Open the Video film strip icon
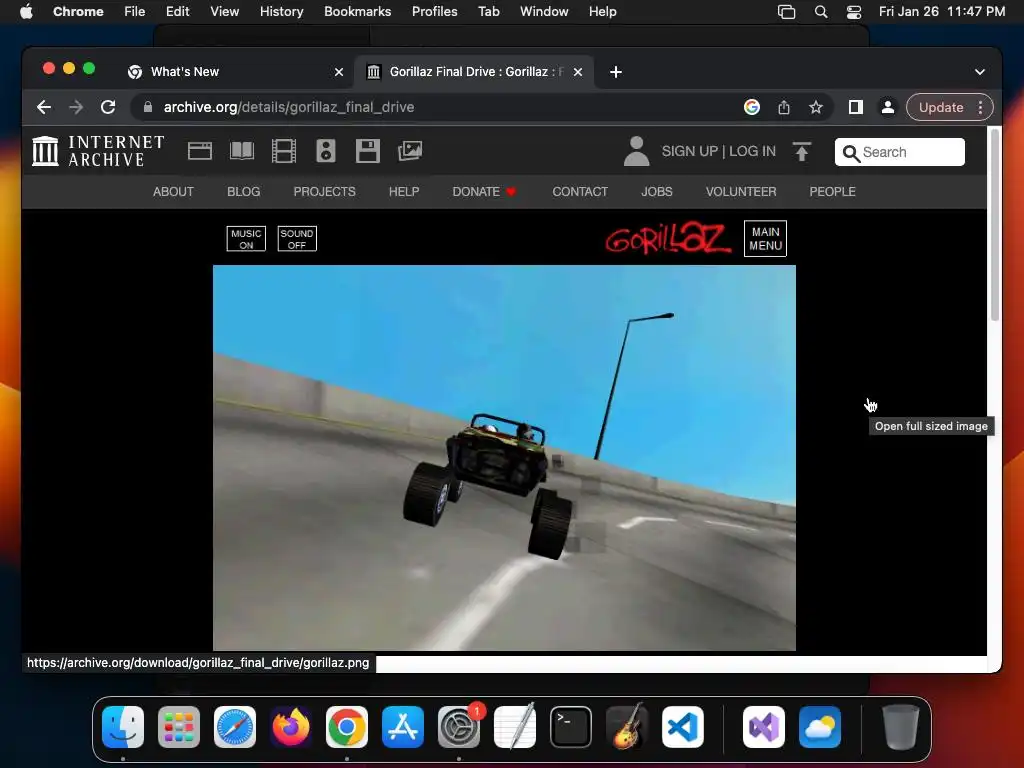This screenshot has height=768, width=1024. point(283,151)
